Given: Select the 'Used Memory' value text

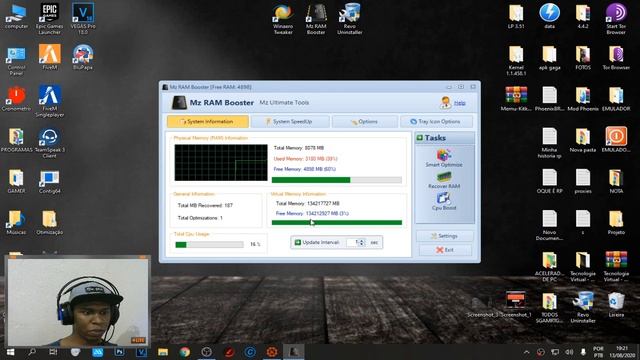Looking at the screenshot, I should tap(305, 158).
